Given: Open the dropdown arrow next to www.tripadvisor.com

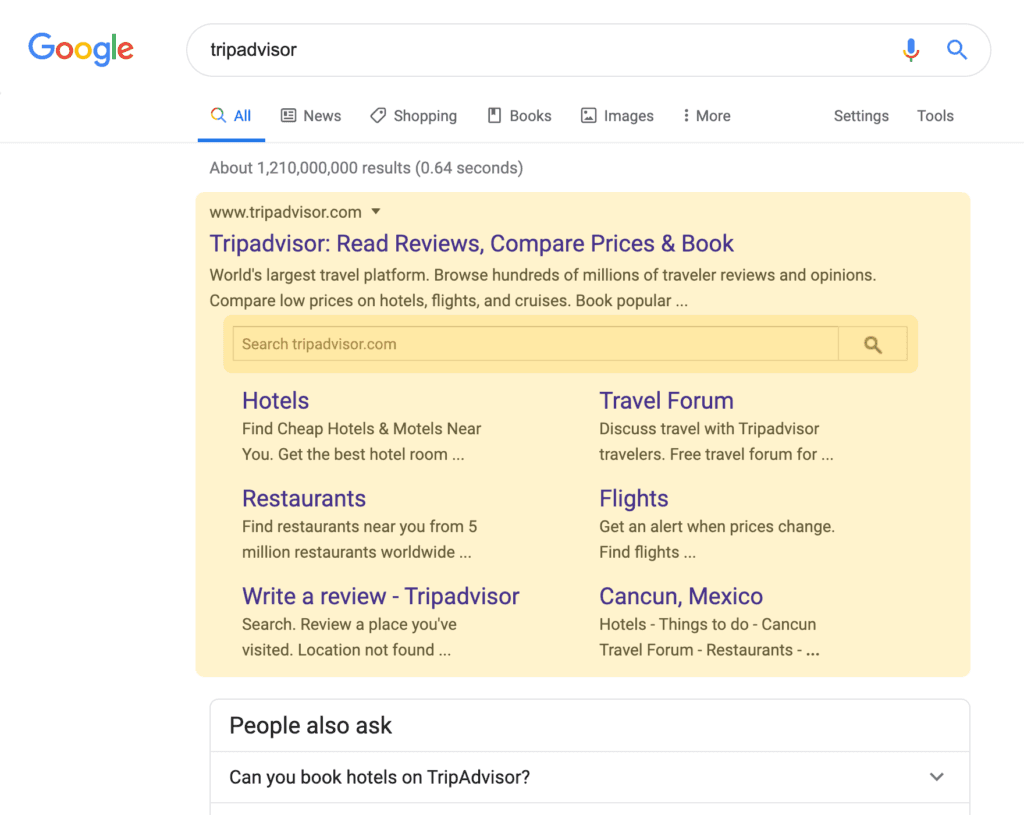Looking at the screenshot, I should [376, 212].
